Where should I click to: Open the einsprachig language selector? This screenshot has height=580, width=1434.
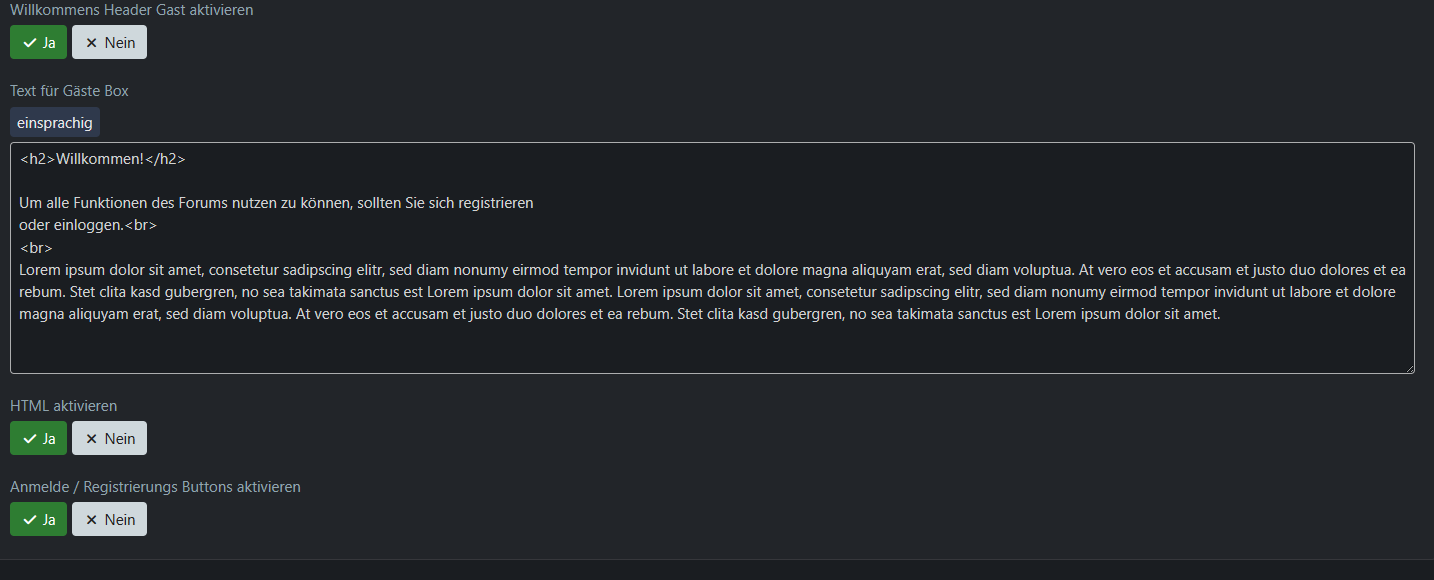(55, 123)
